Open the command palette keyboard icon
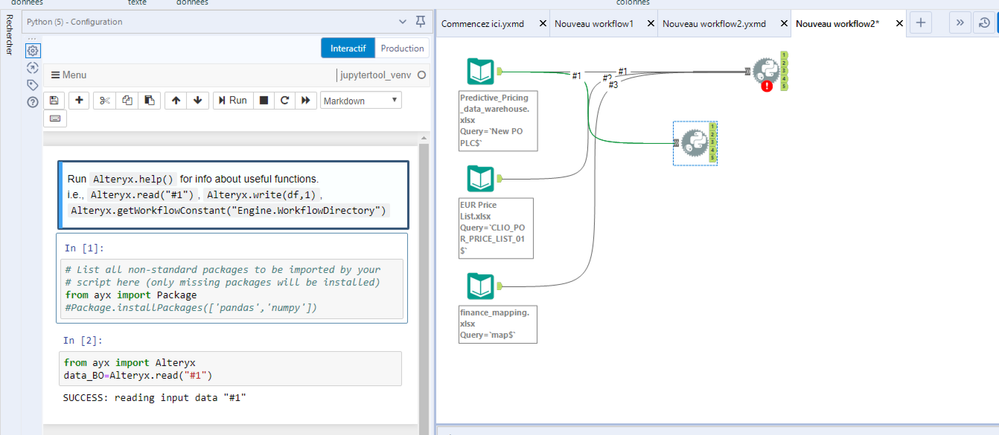Viewport: 999px width, 435px height. point(55,118)
